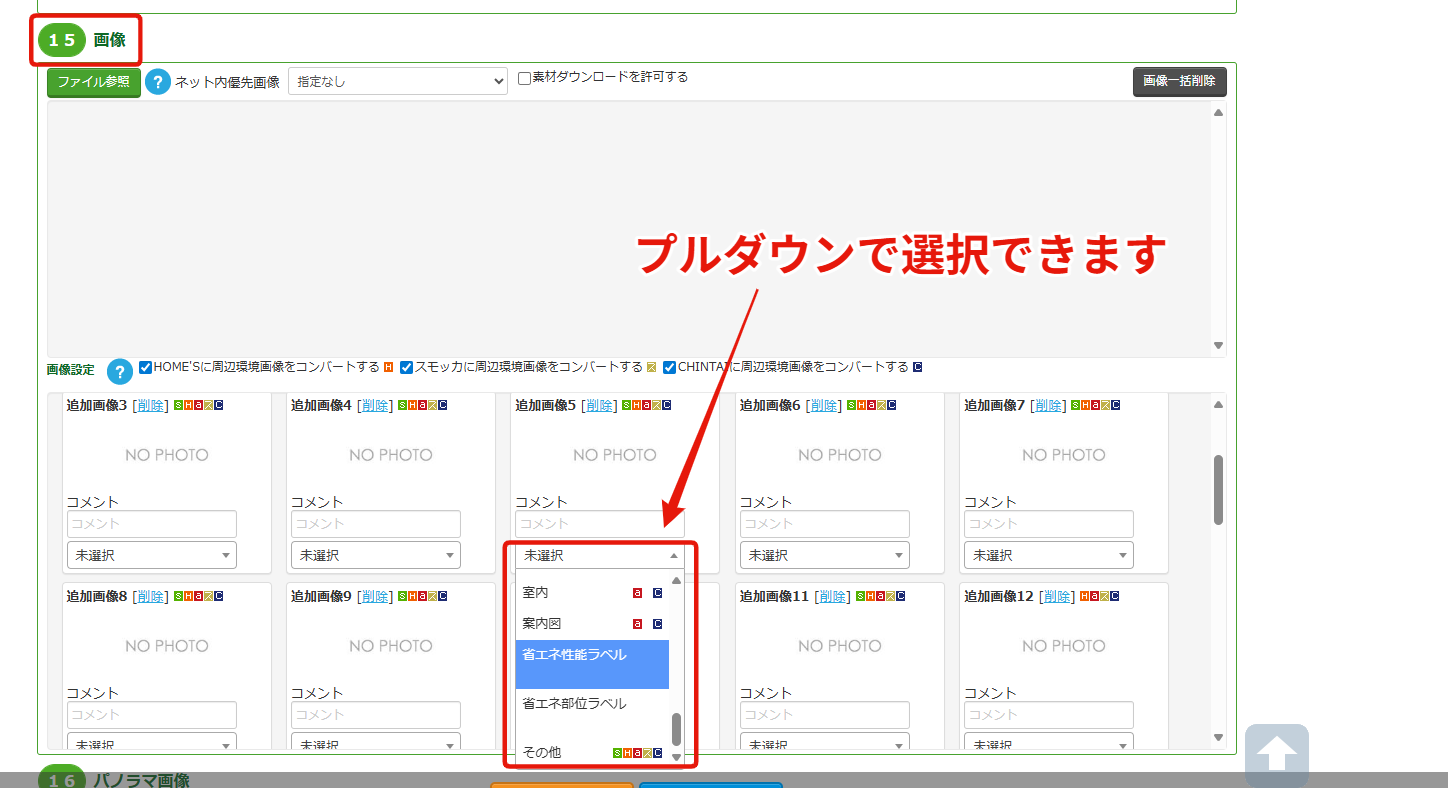The image size is (1448, 788).
Task: Click the scroll-to-top arrow icon
Action: point(1276,756)
